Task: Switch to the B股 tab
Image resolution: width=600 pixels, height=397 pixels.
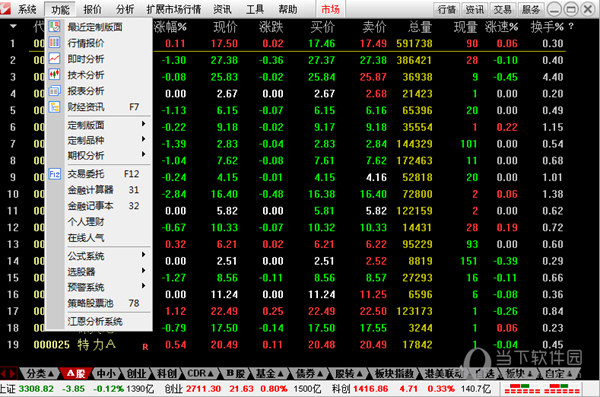Action: tap(235, 373)
